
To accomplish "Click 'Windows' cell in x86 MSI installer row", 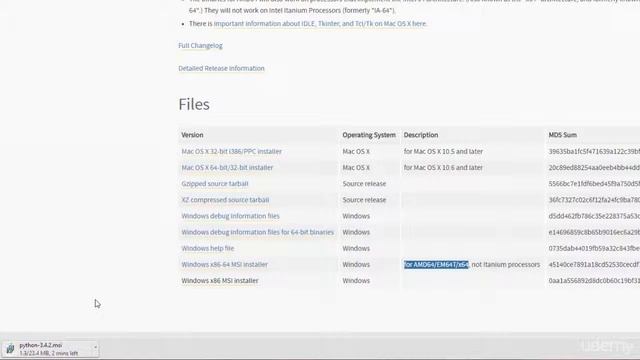I will point(356,281).
